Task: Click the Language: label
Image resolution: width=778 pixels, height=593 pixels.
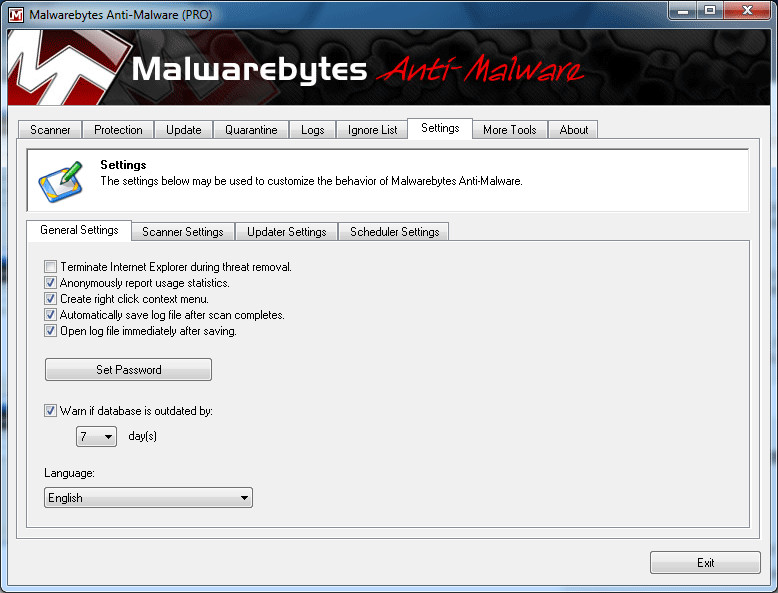Action: [69, 473]
